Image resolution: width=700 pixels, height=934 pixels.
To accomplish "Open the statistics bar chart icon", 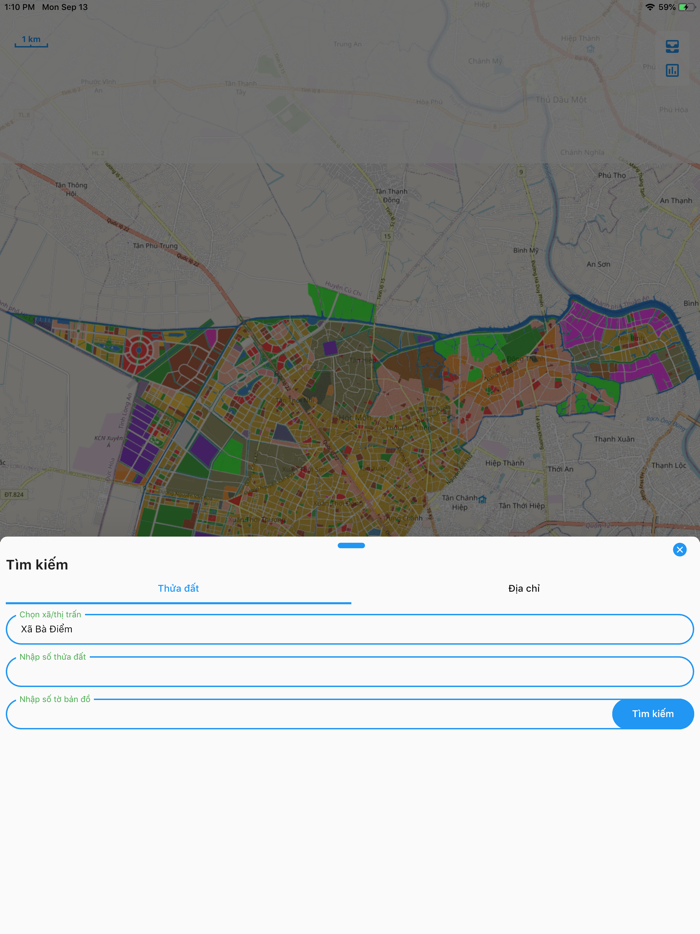I will 672,70.
